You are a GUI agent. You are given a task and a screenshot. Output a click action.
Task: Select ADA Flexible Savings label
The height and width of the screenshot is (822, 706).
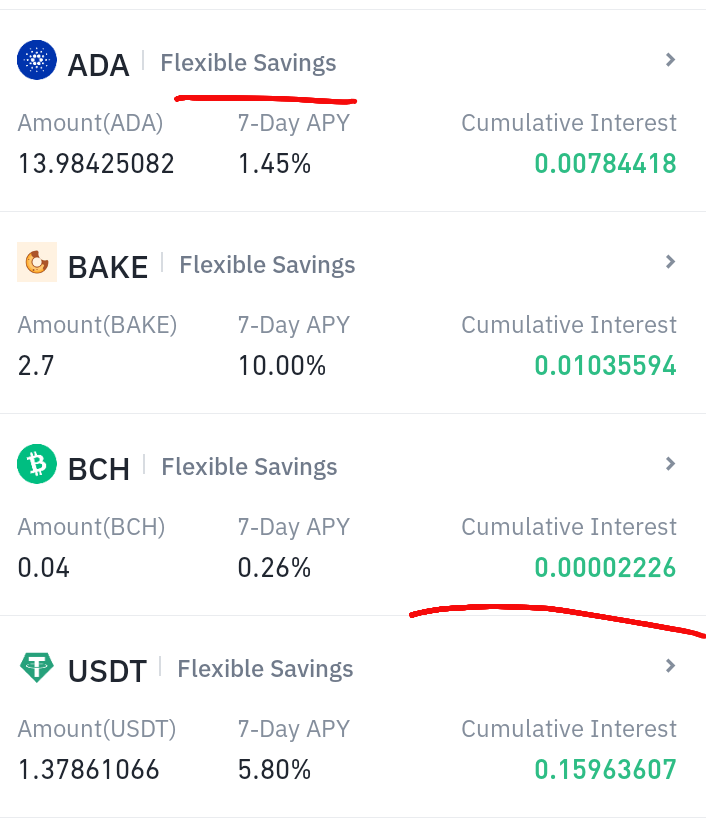248,63
